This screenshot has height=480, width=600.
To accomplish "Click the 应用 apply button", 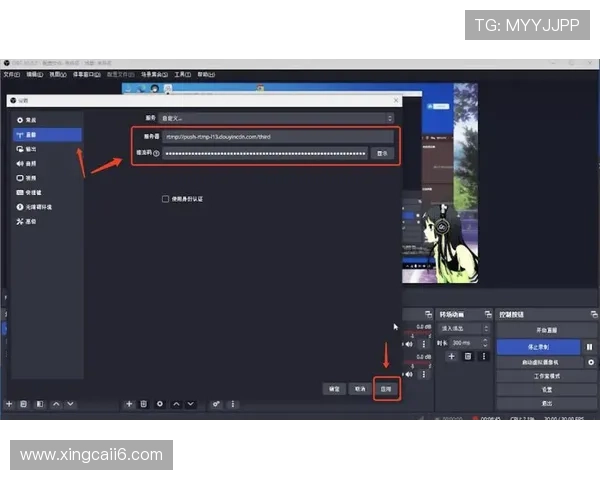I will (x=386, y=388).
